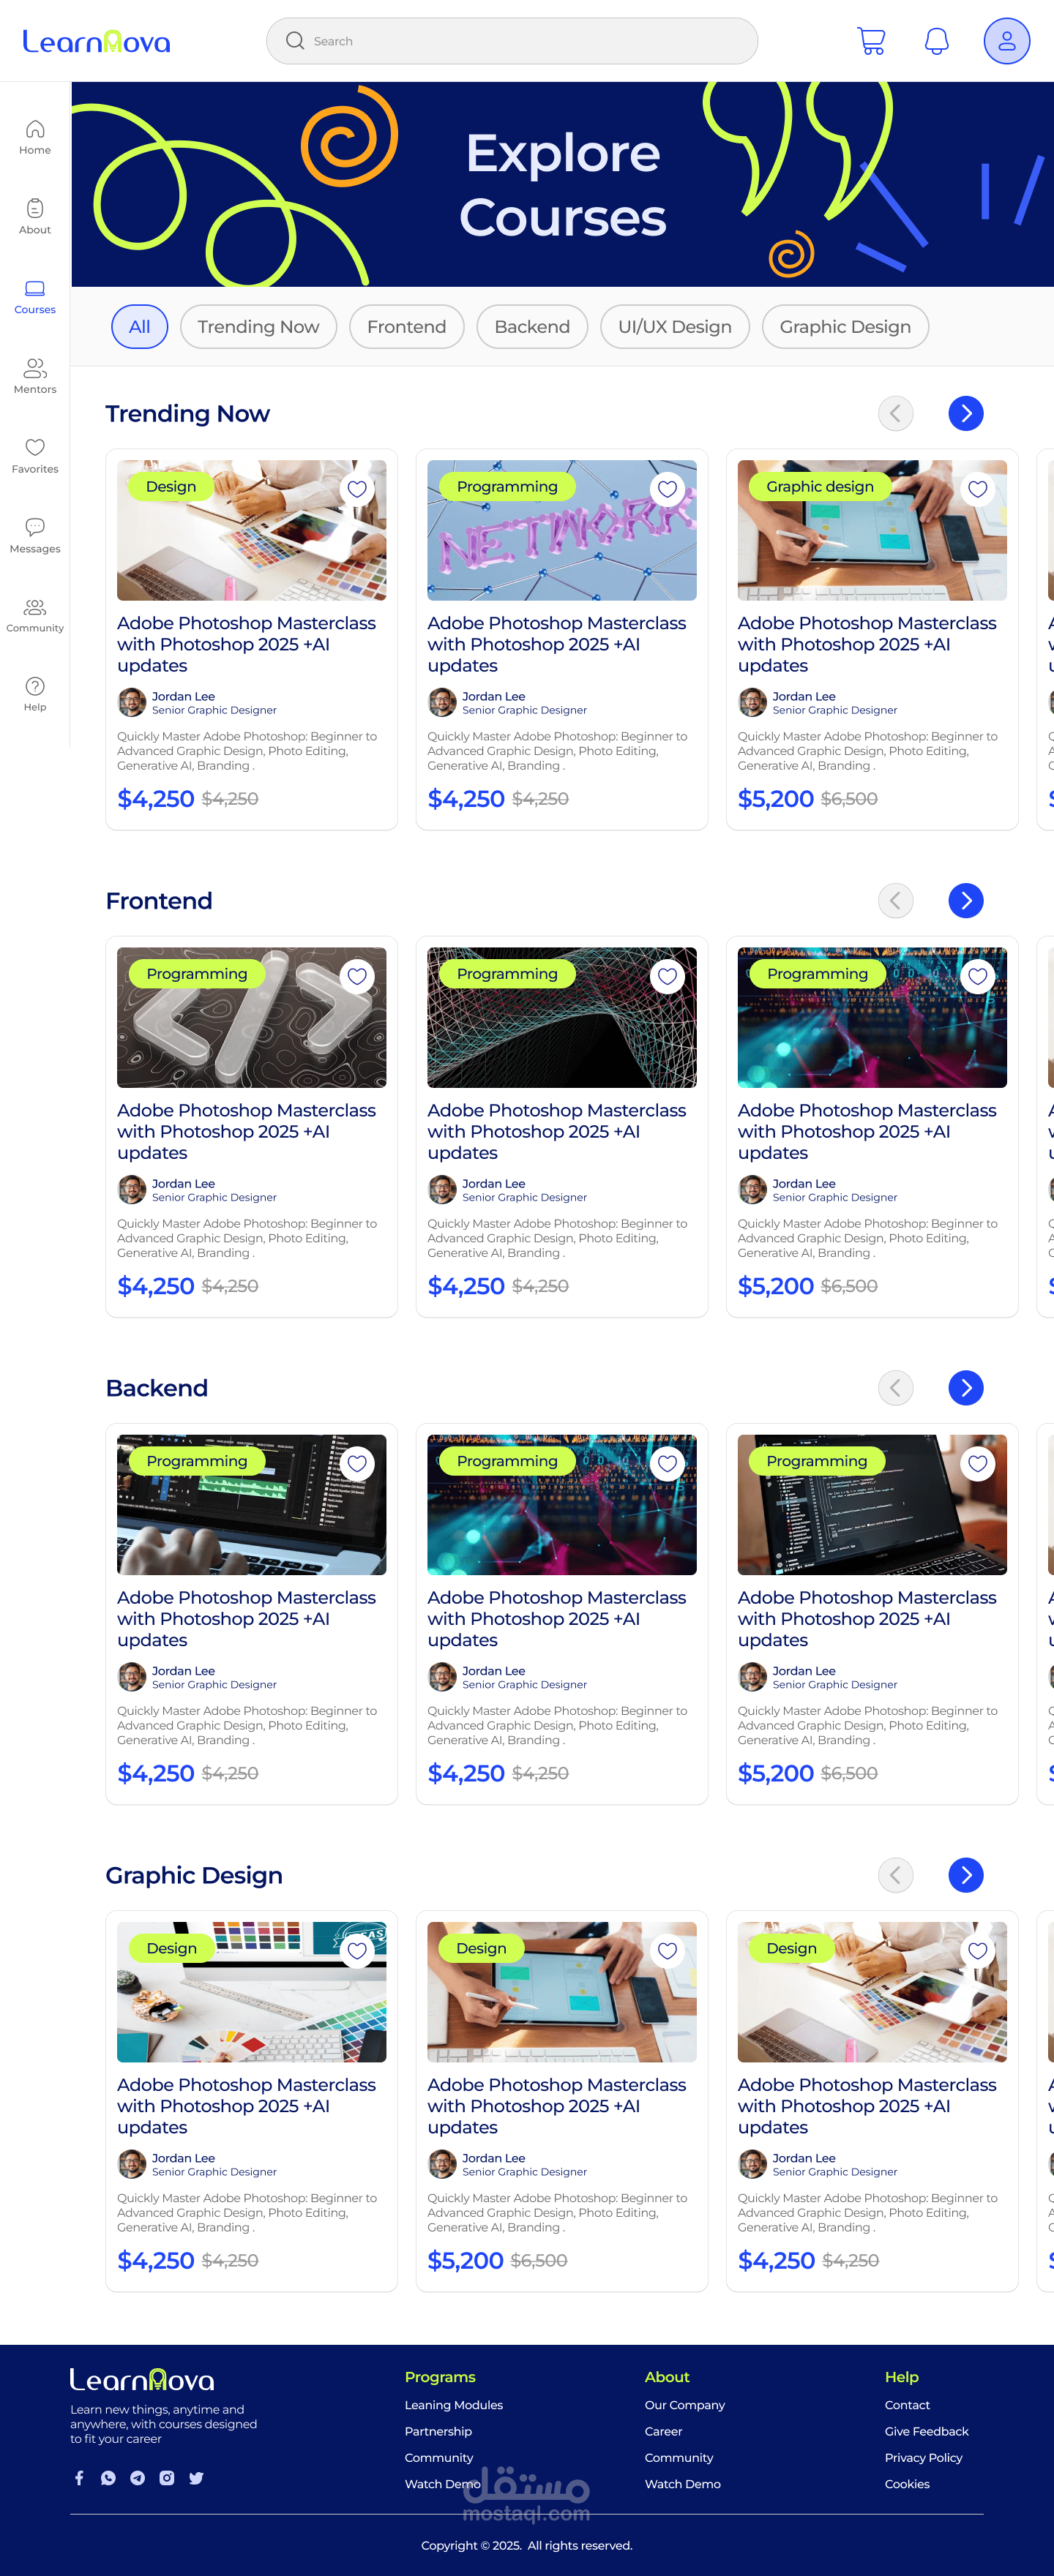Open the Give Feedback footer link
Viewport: 1054px width, 2576px height.
[x=926, y=2431]
